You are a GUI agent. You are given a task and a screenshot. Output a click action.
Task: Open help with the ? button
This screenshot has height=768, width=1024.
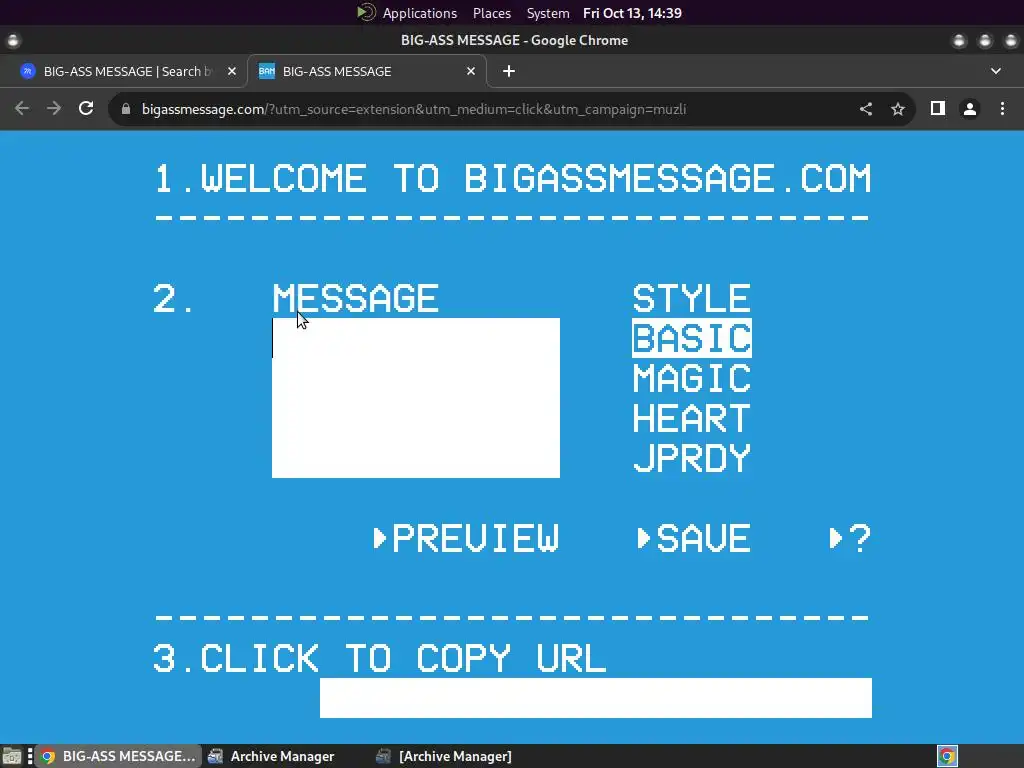(850, 538)
